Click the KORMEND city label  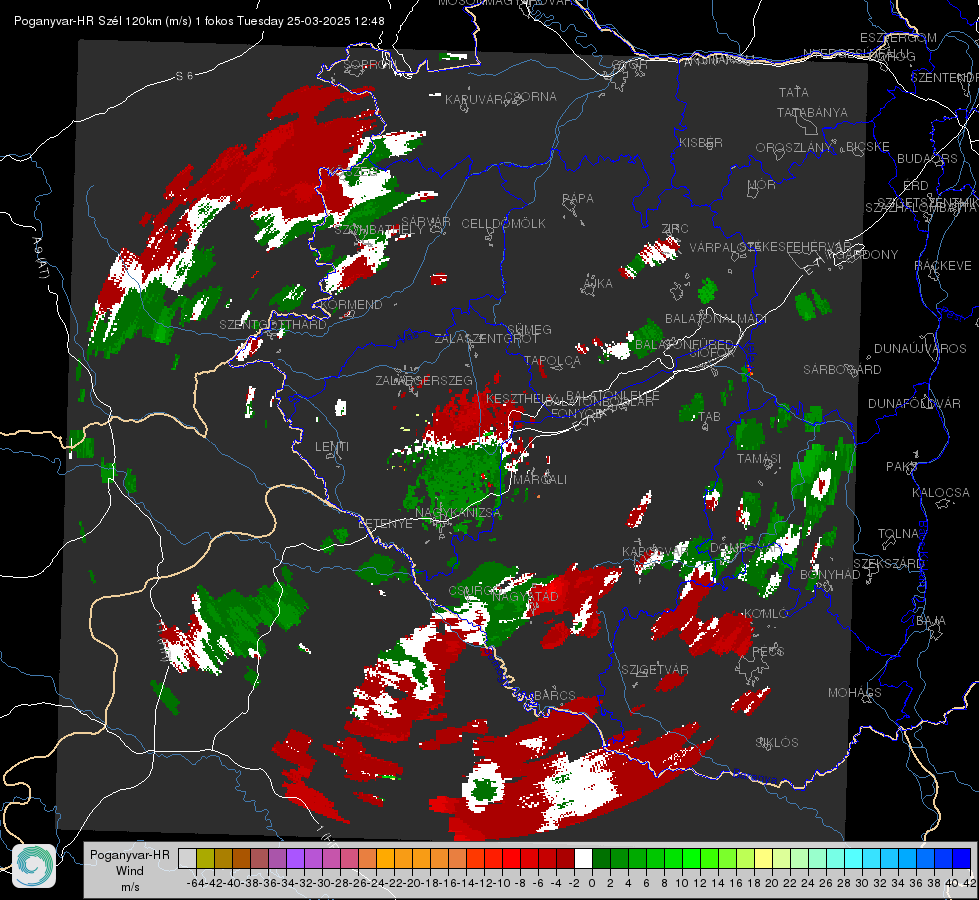[x=350, y=305]
